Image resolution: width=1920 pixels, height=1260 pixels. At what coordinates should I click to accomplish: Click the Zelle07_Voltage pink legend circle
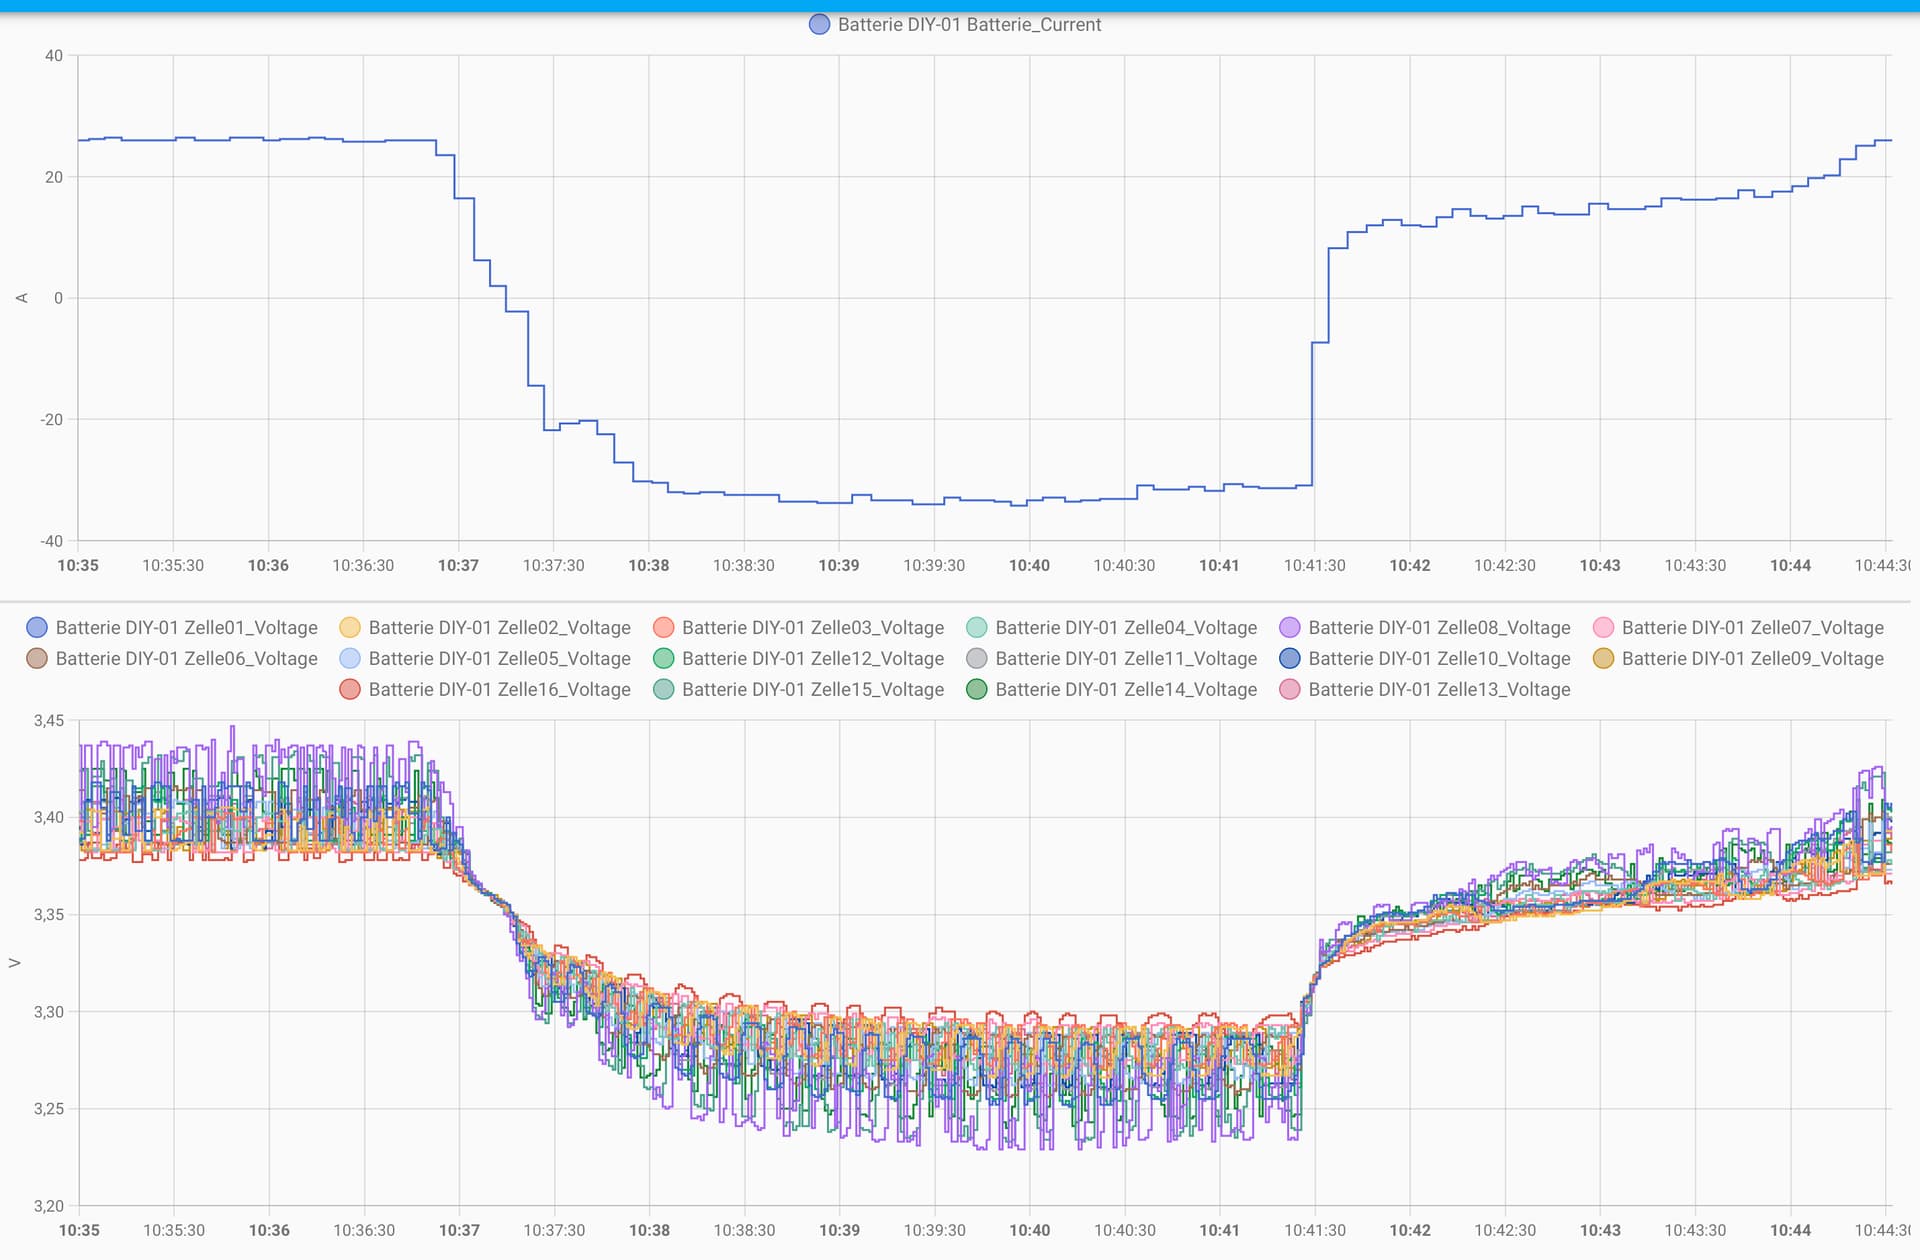1603,628
